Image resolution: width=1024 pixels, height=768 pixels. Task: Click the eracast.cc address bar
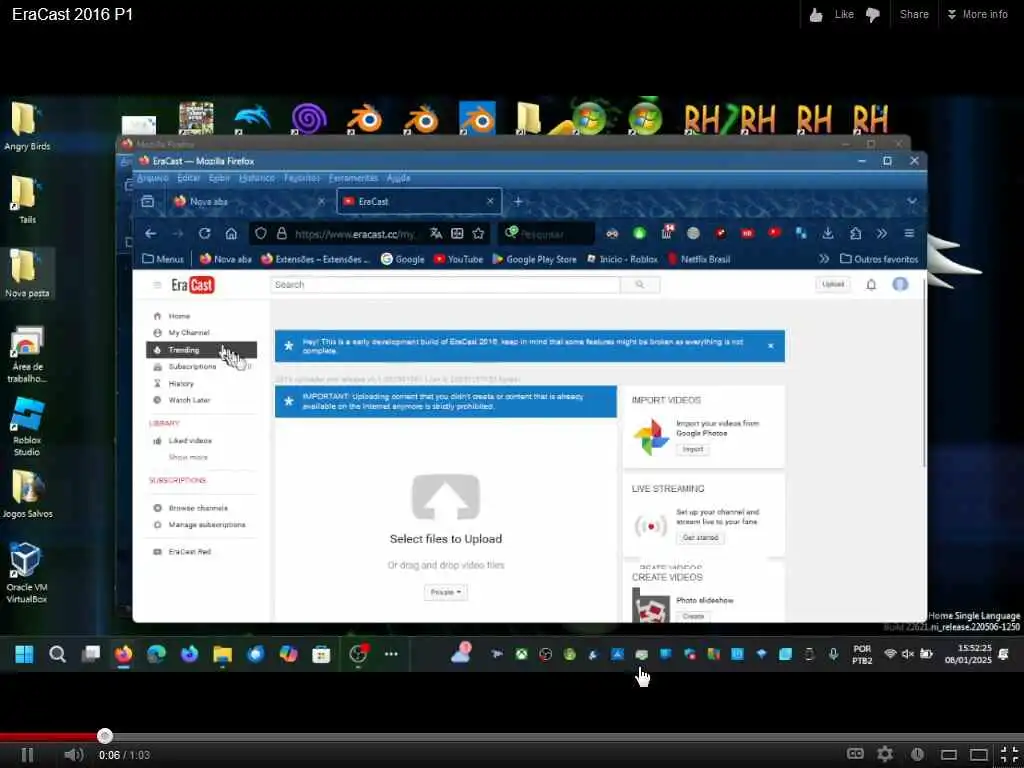coord(355,234)
